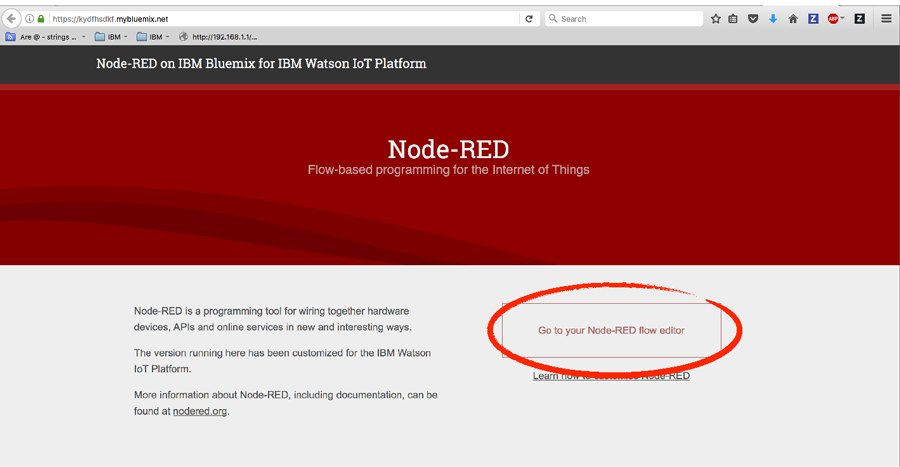Click the green padlock site security icon
The image size is (900, 467).
40,18
